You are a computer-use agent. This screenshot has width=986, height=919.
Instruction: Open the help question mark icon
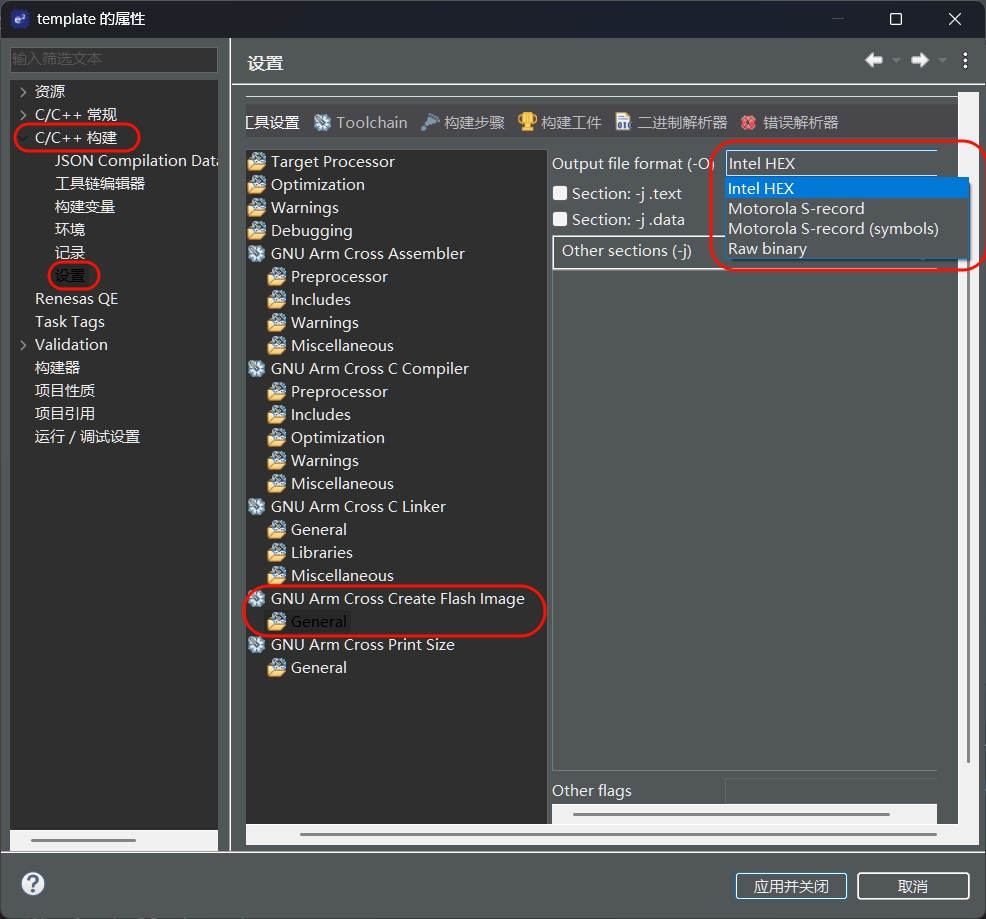[x=33, y=884]
